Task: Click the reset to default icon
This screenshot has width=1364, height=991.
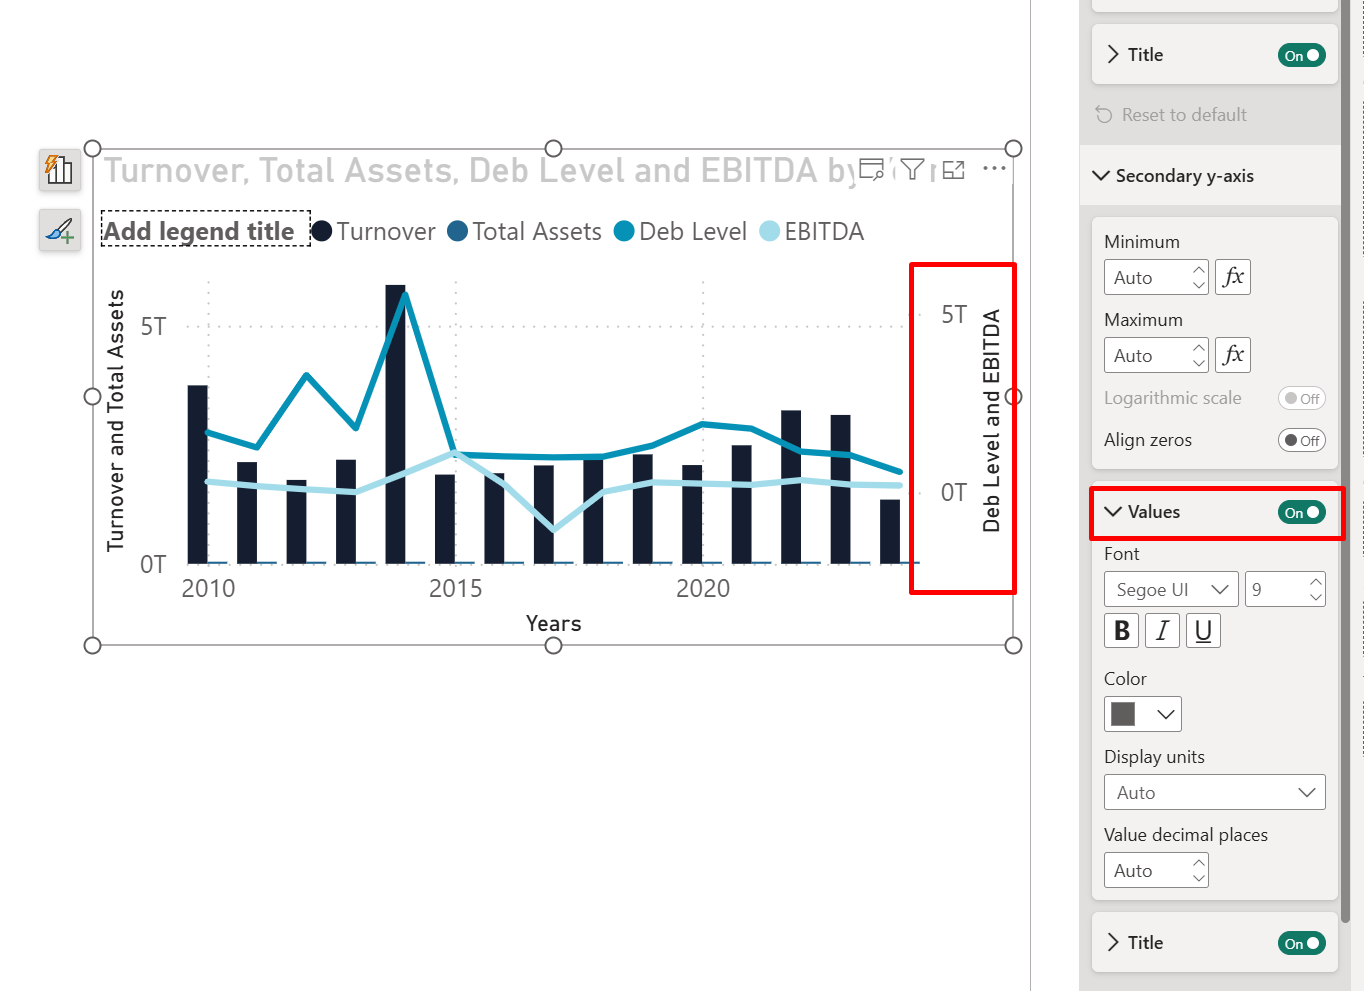Action: click(x=1104, y=115)
